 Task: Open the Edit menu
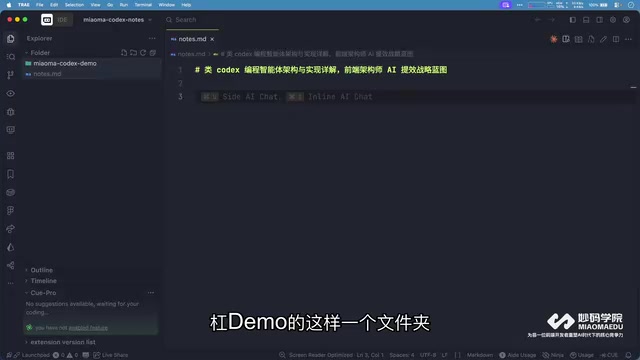(x=54, y=5)
